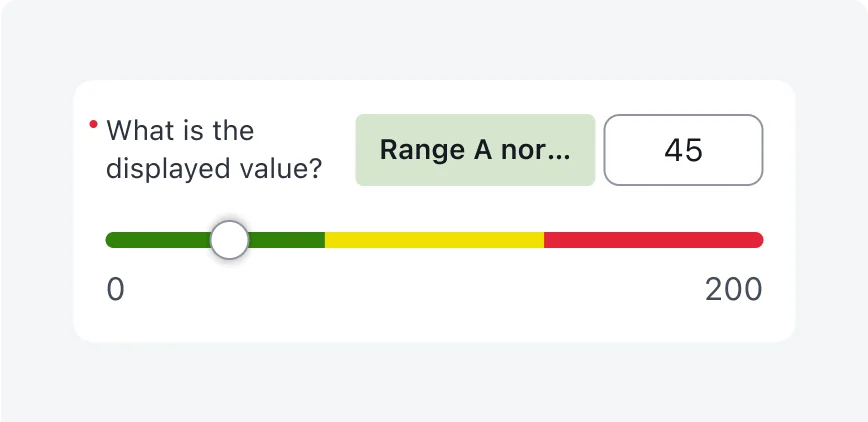Click the rounded red end of the track

click(x=758, y=240)
